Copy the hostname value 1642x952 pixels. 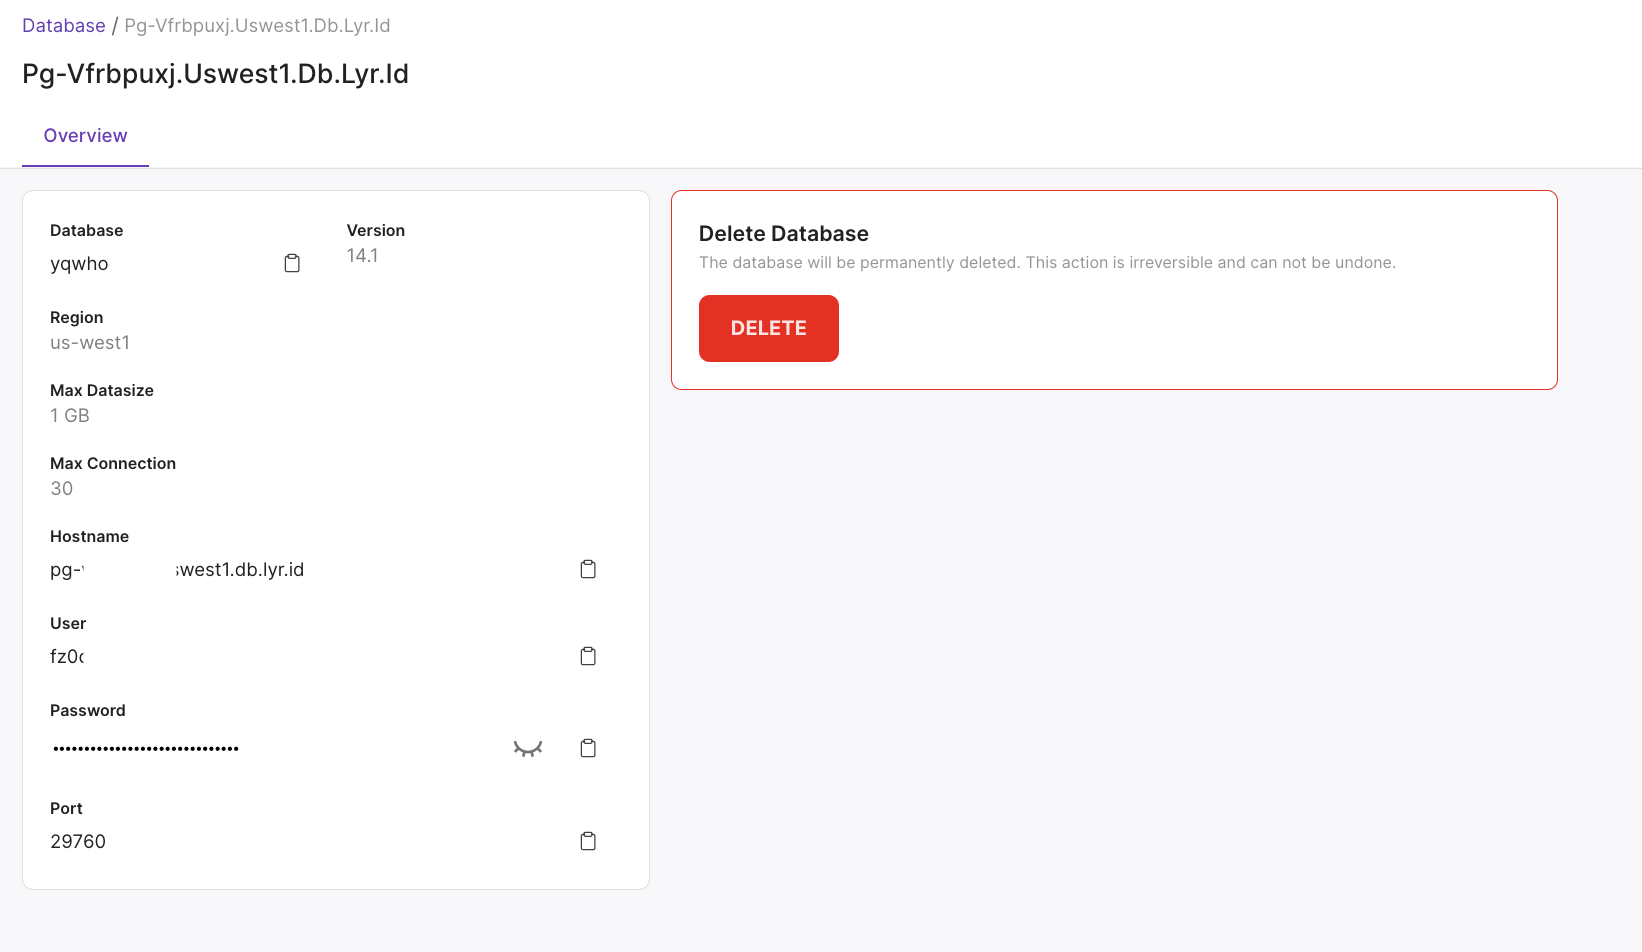pos(588,568)
